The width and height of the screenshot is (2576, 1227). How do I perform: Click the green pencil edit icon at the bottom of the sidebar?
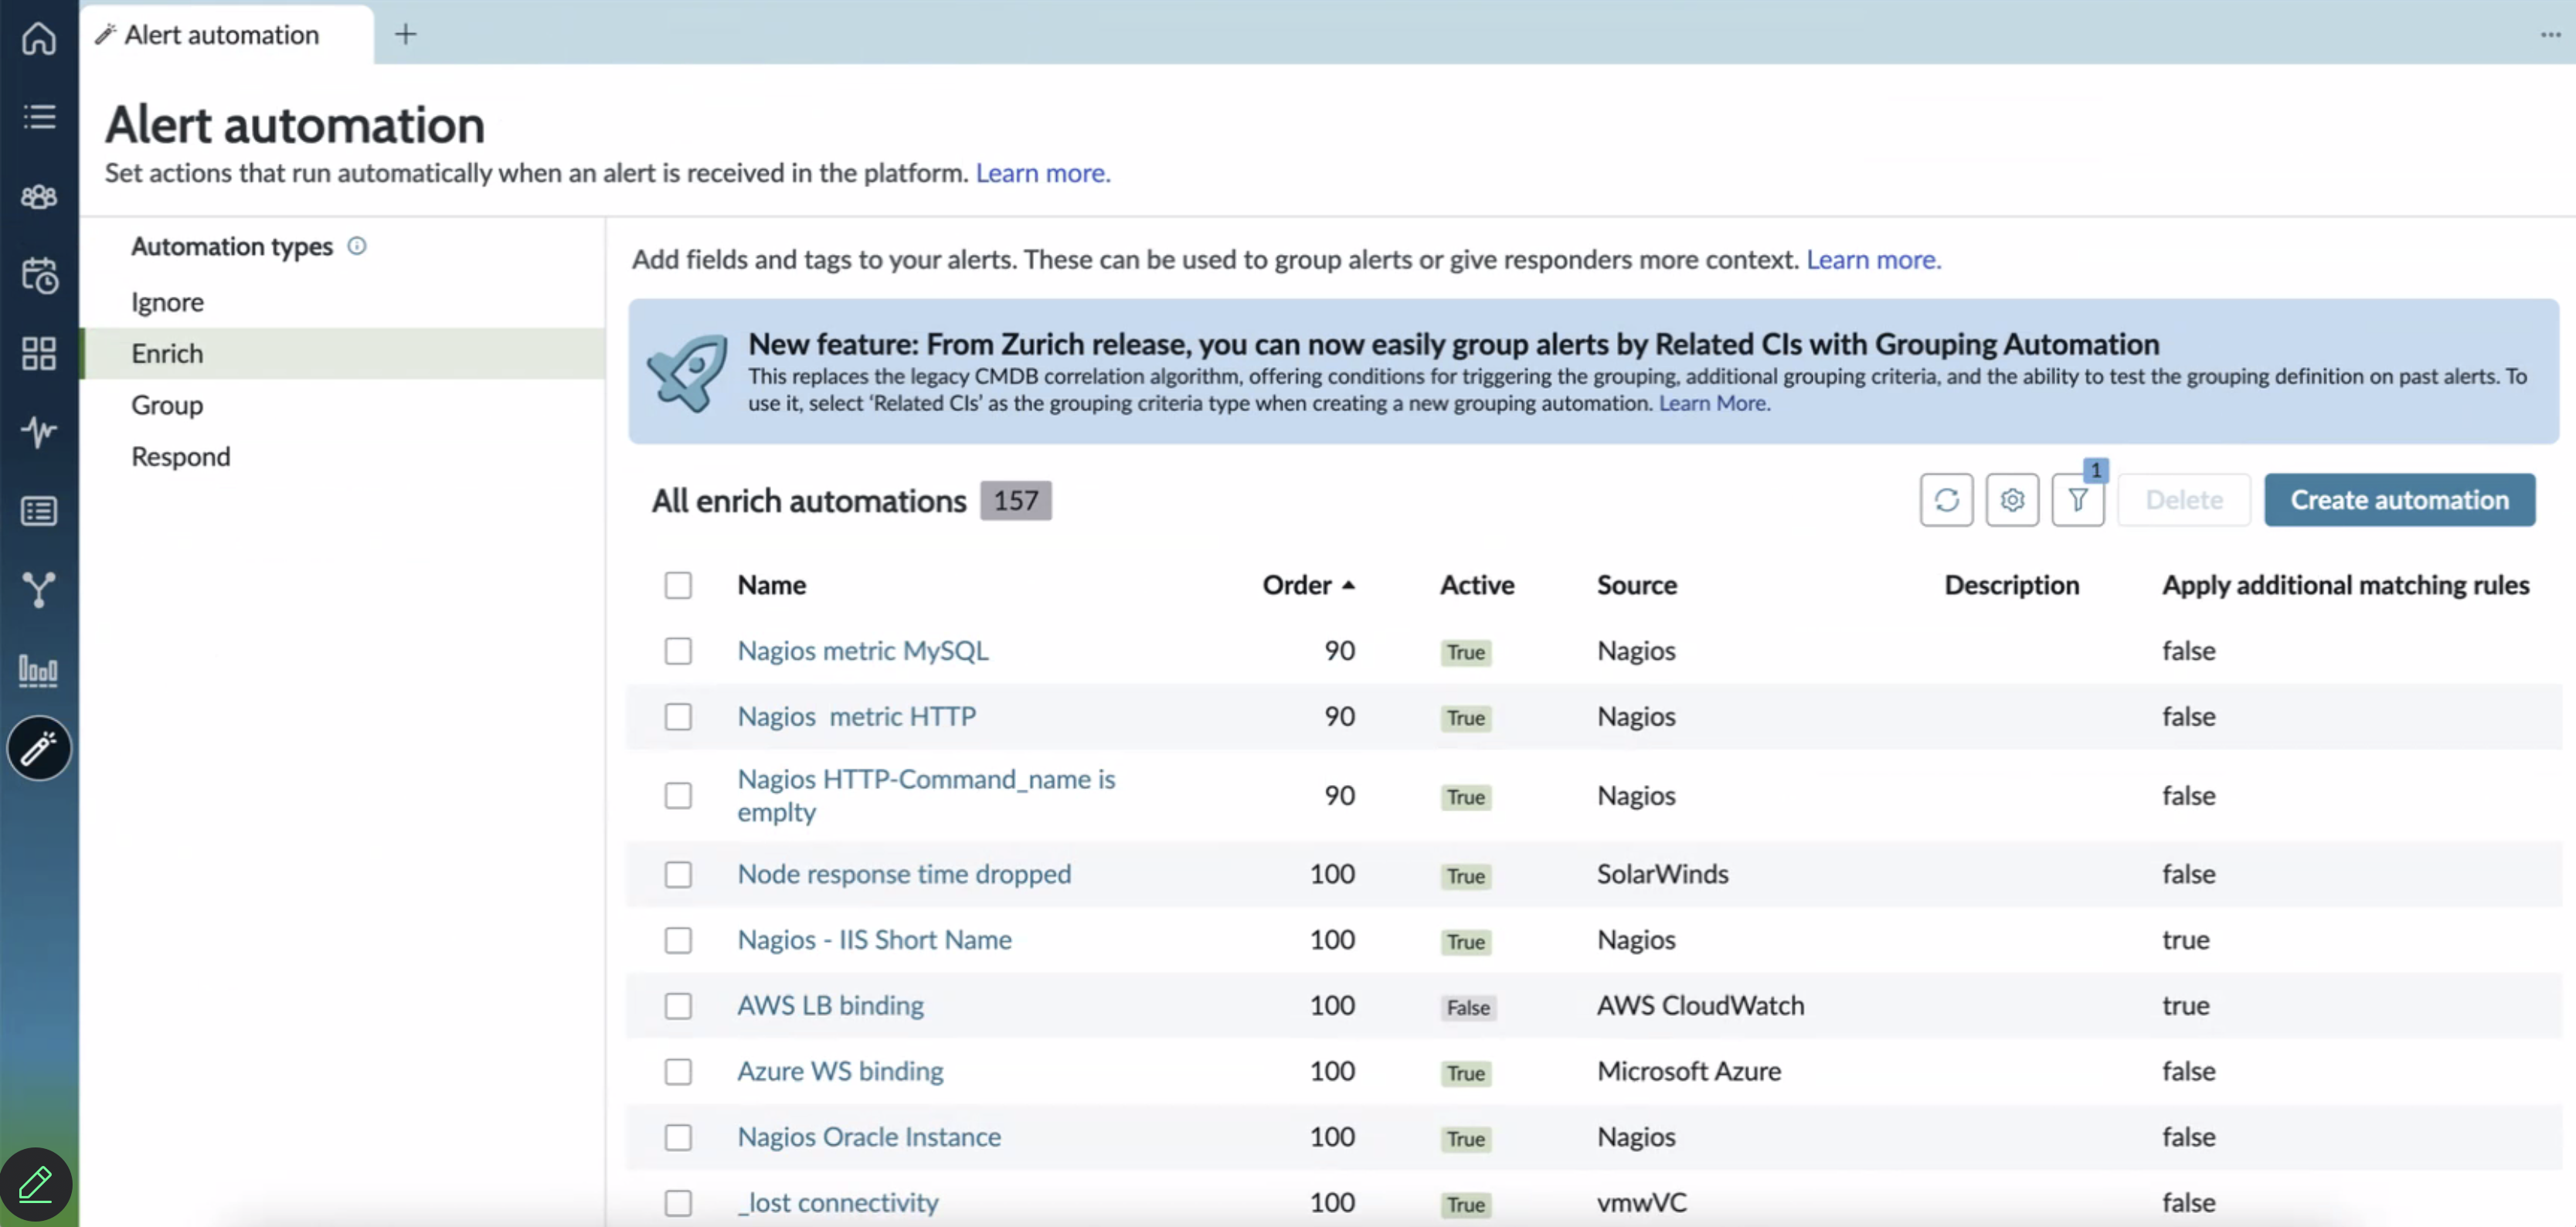[36, 1184]
